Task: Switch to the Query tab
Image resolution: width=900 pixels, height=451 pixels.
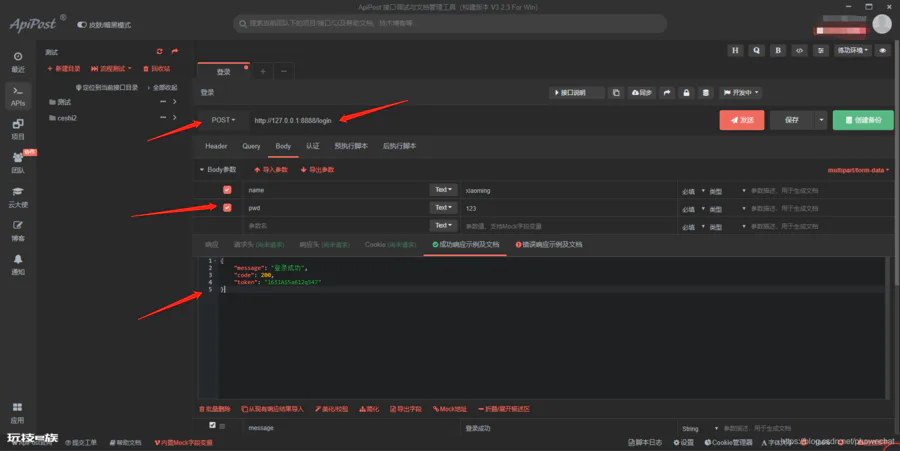Action: 251,146
